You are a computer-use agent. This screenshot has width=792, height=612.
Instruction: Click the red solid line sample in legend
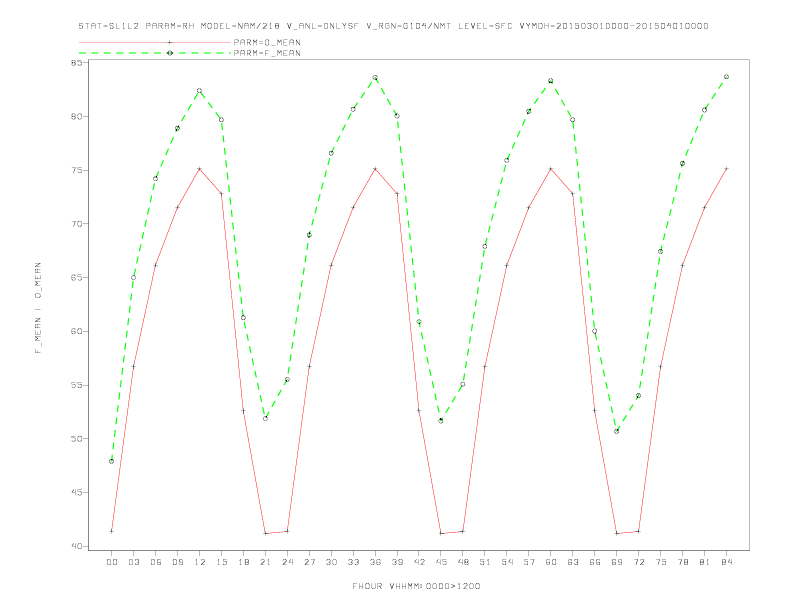pos(155,42)
